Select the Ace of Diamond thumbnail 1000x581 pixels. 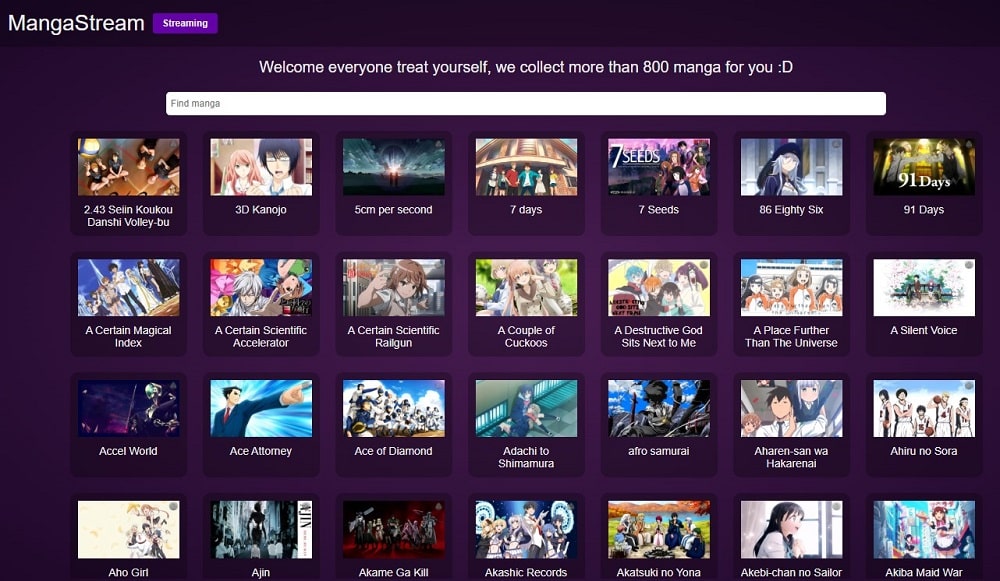(393, 408)
